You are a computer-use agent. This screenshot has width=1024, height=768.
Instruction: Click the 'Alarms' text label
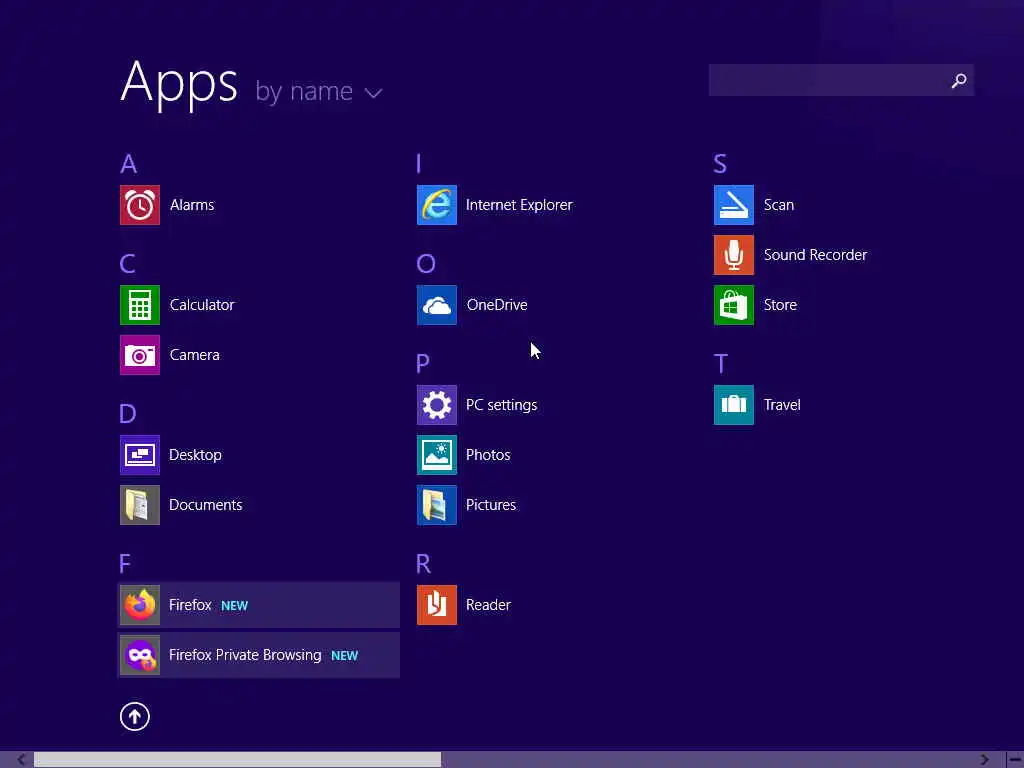[x=192, y=205]
